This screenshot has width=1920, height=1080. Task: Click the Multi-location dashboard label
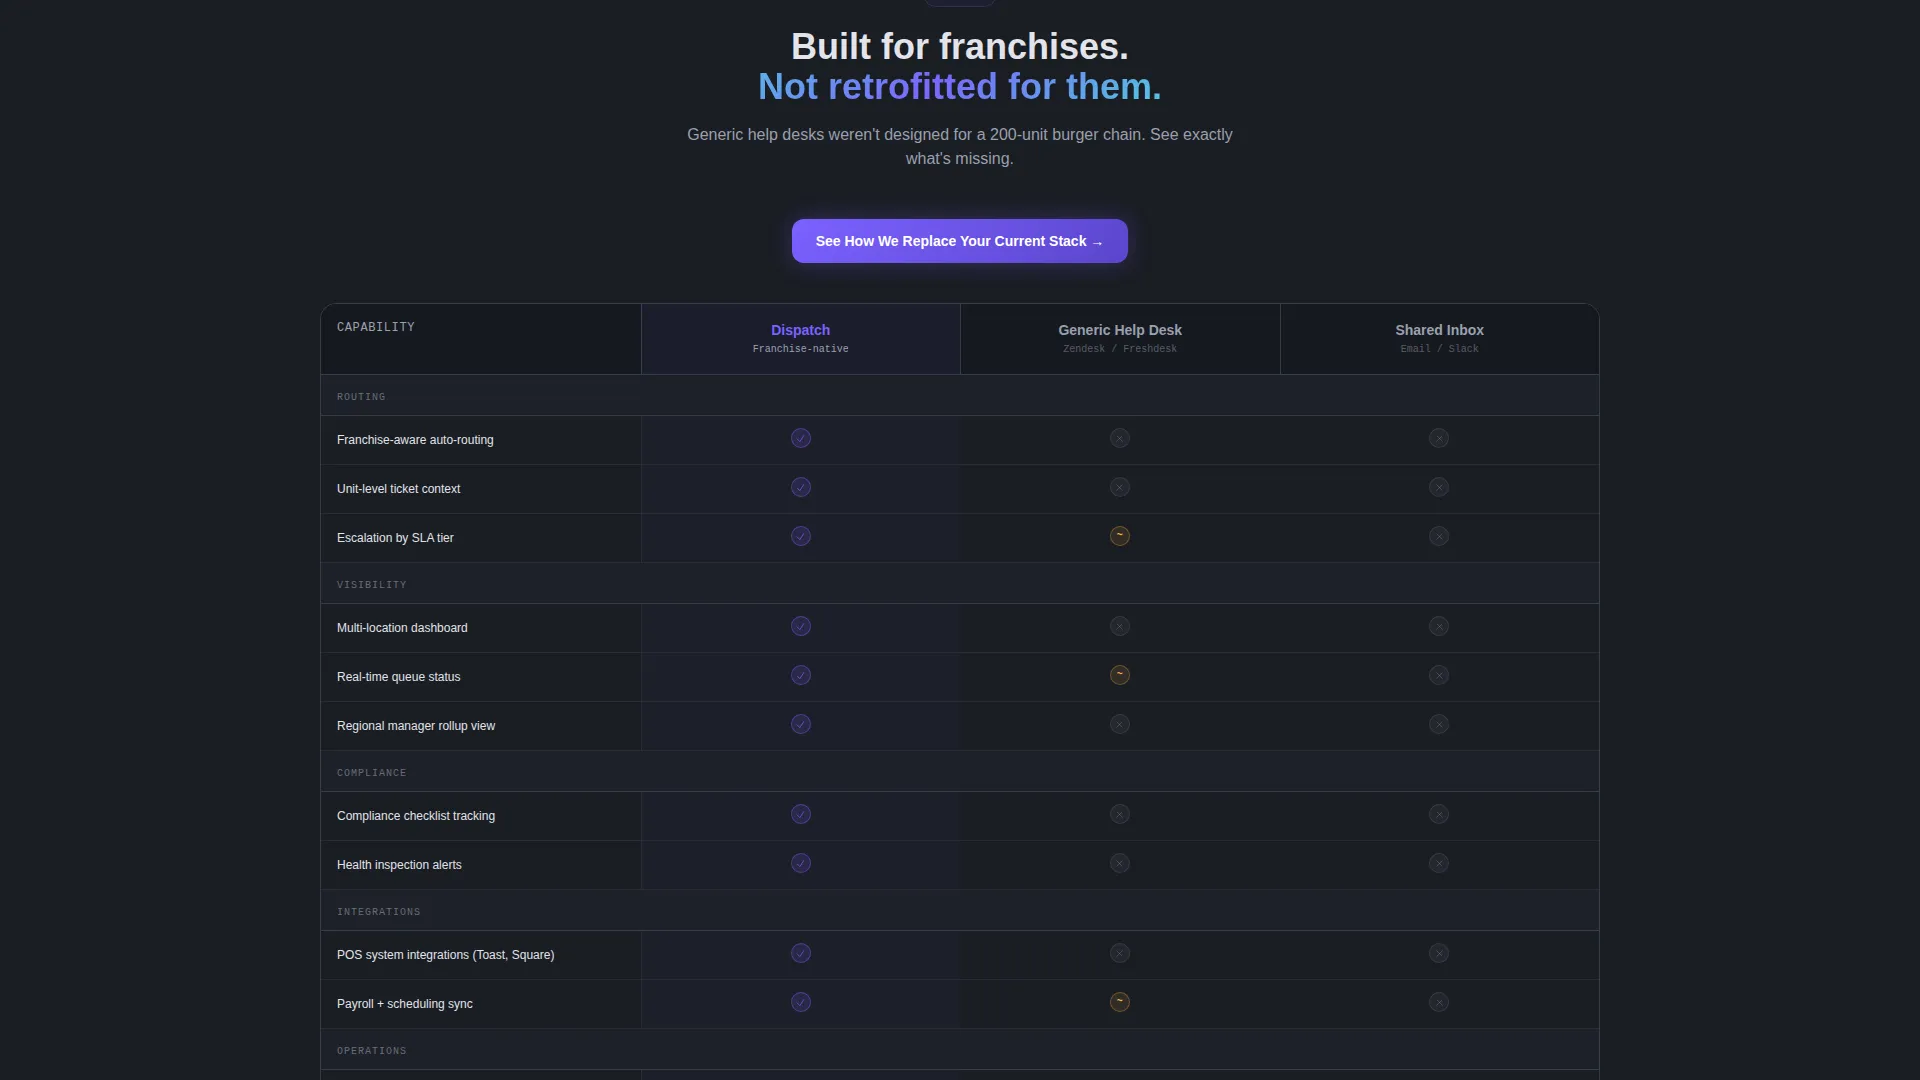click(x=402, y=628)
